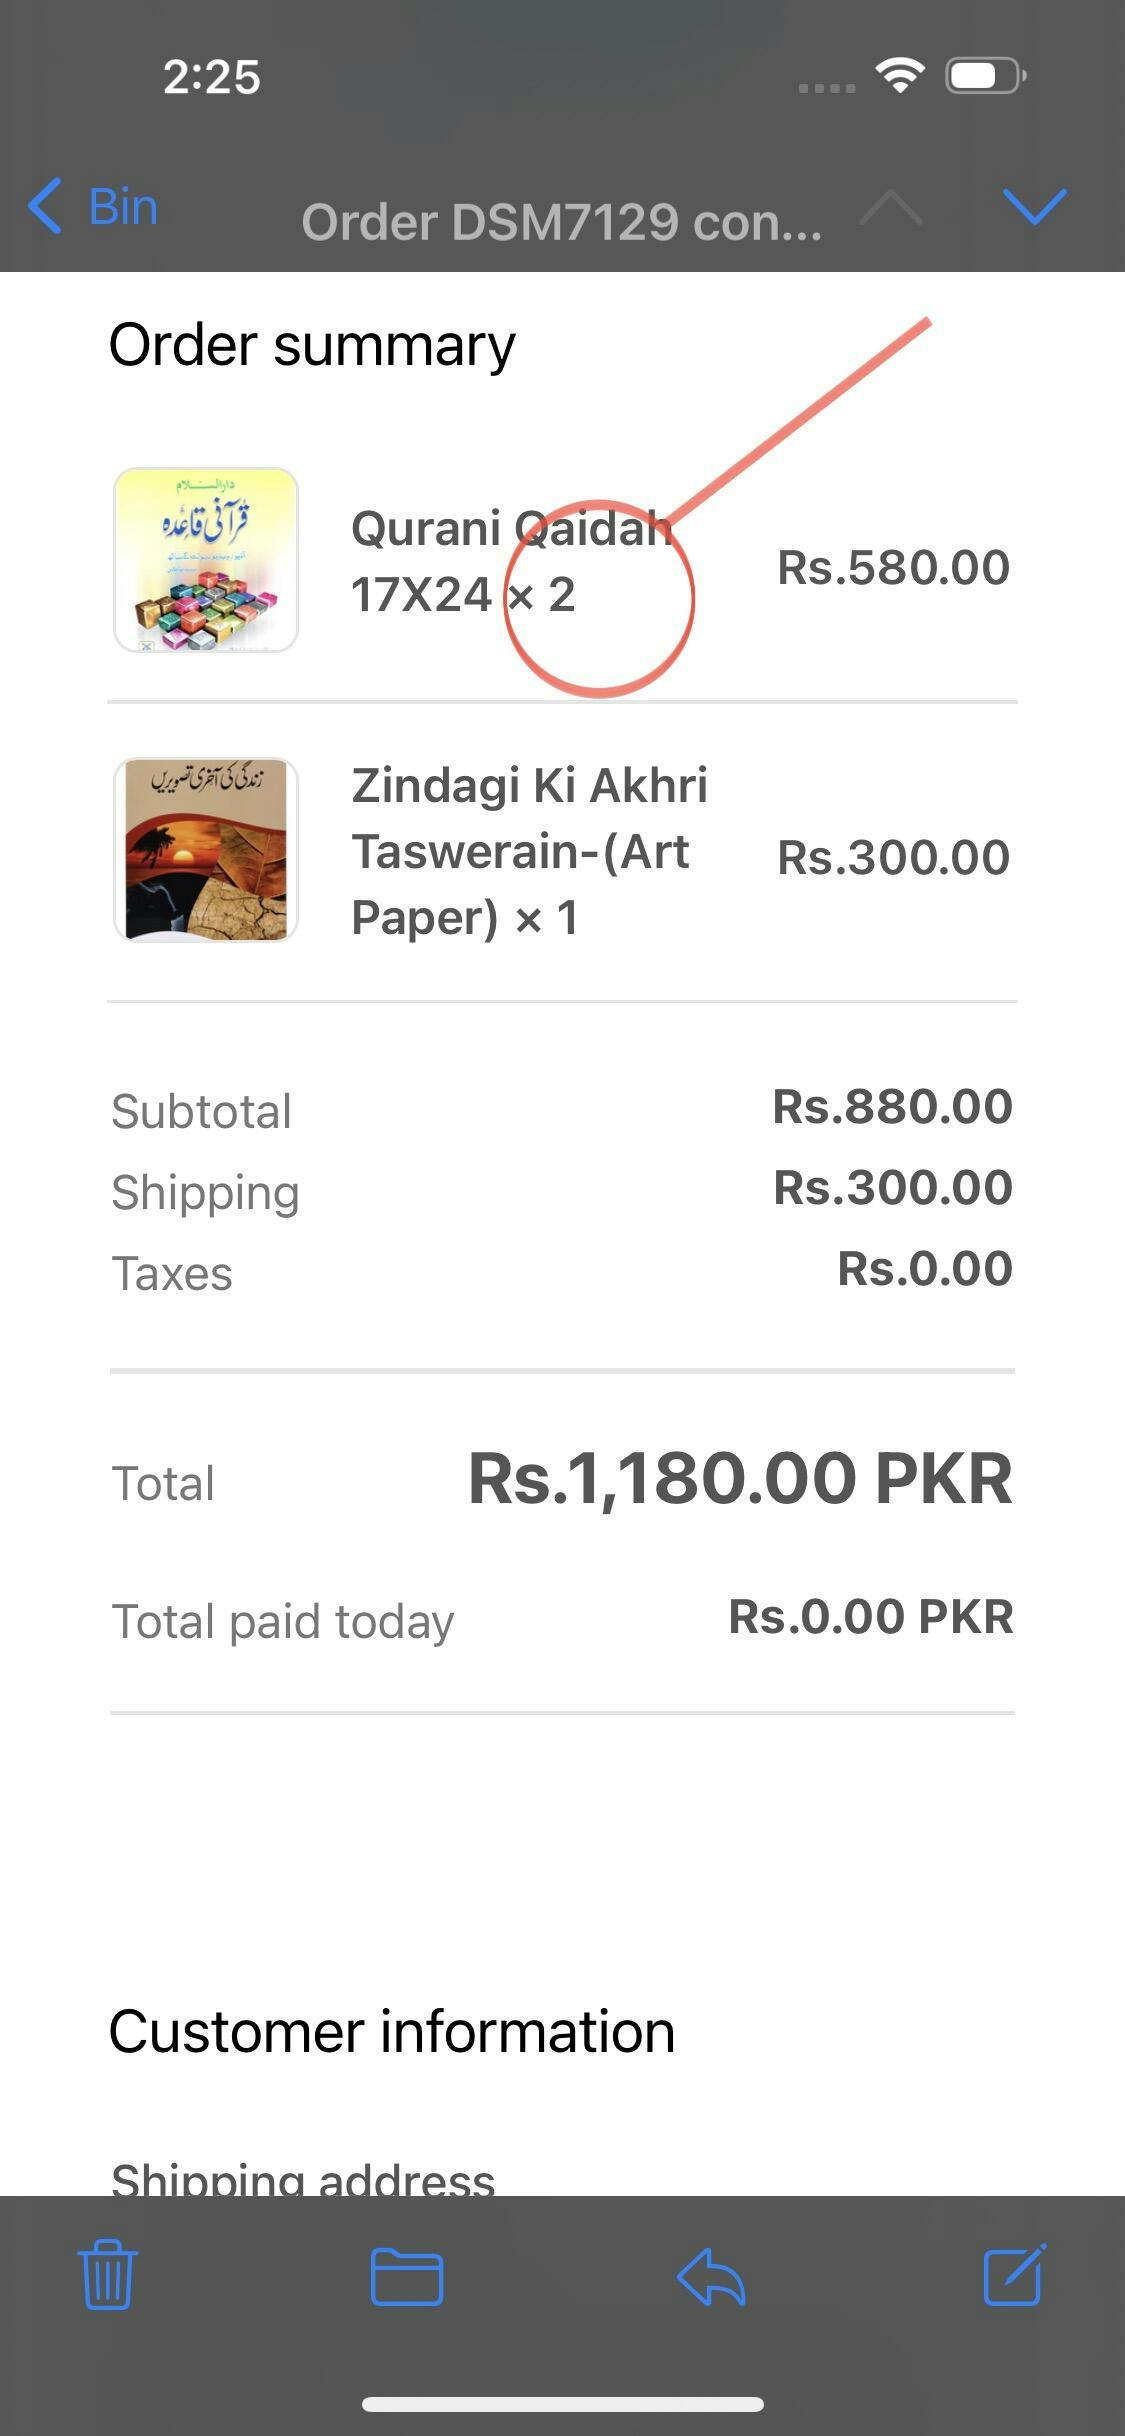Go back to Bin mailbox
The height and width of the screenshot is (2436, 1125).
coord(93,207)
